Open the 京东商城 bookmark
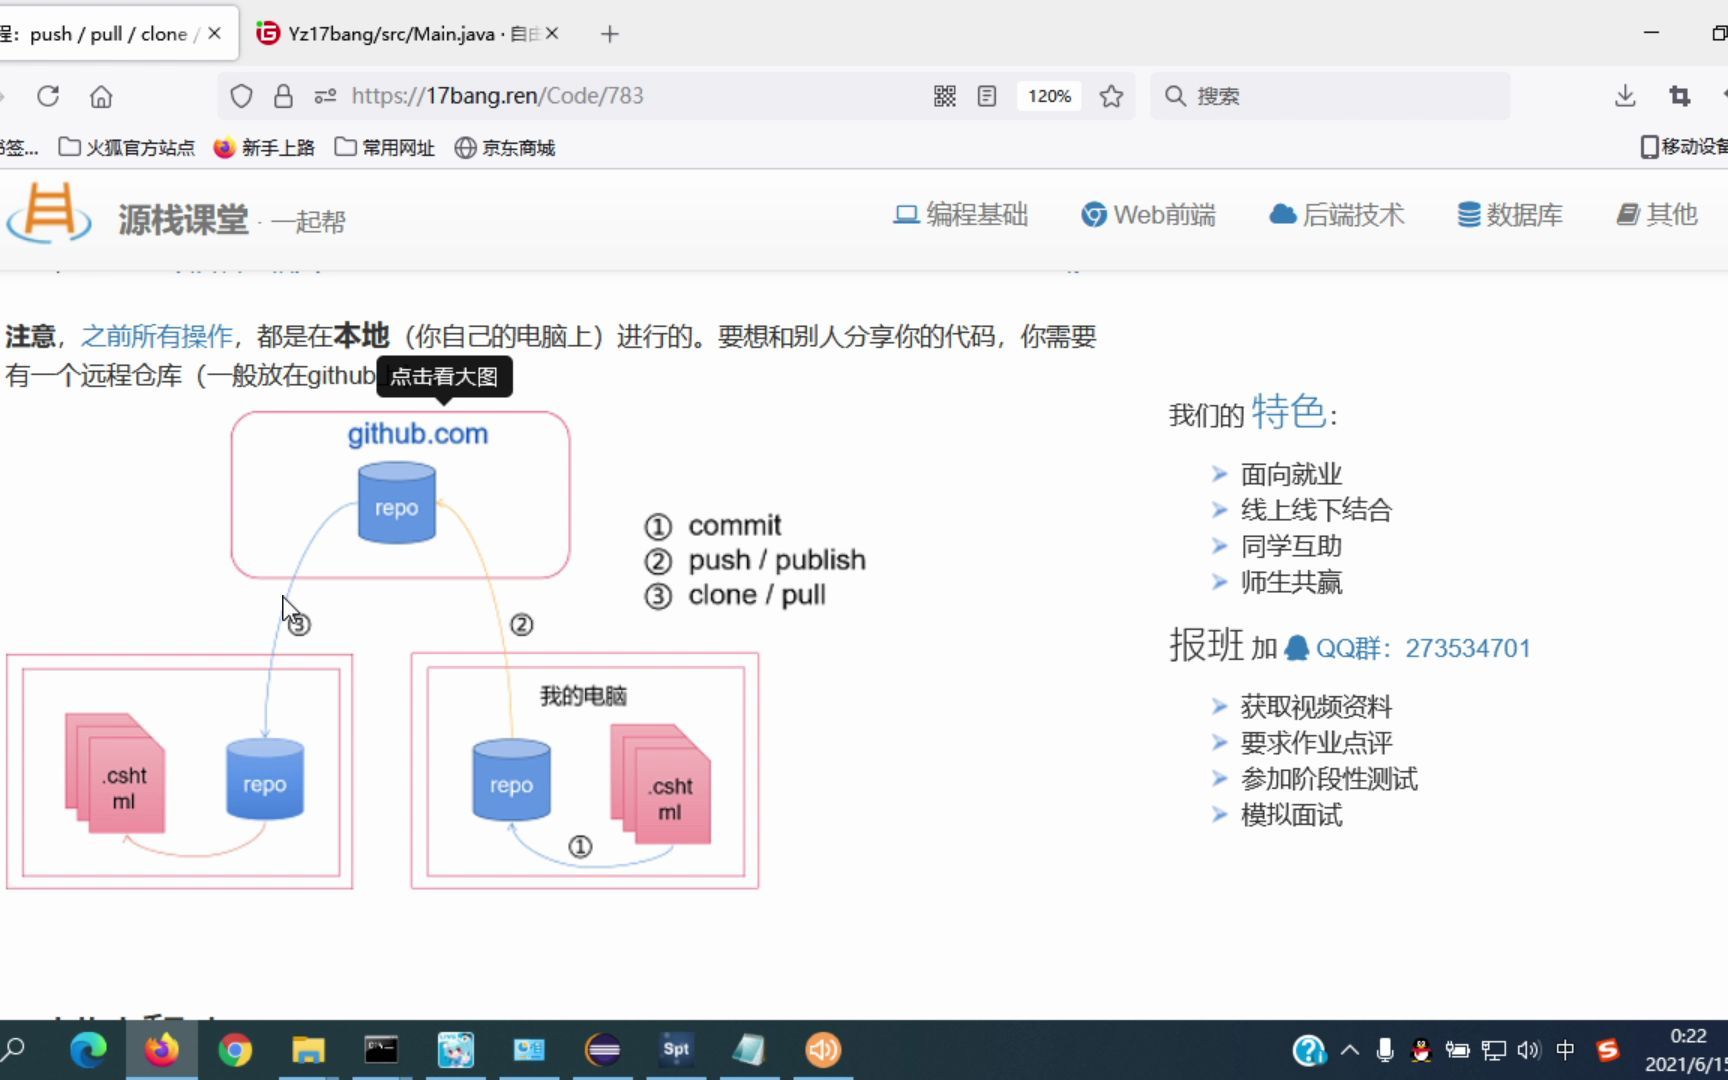Image resolution: width=1728 pixels, height=1080 pixels. click(505, 148)
